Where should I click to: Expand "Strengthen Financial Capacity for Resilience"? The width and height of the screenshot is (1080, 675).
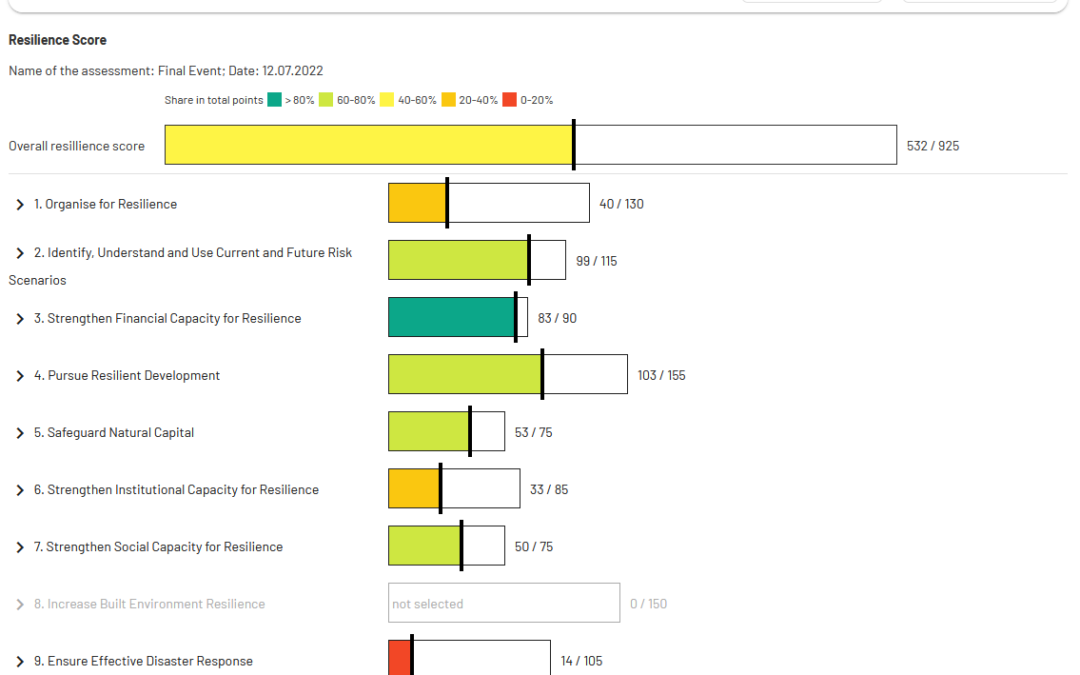click(18, 318)
